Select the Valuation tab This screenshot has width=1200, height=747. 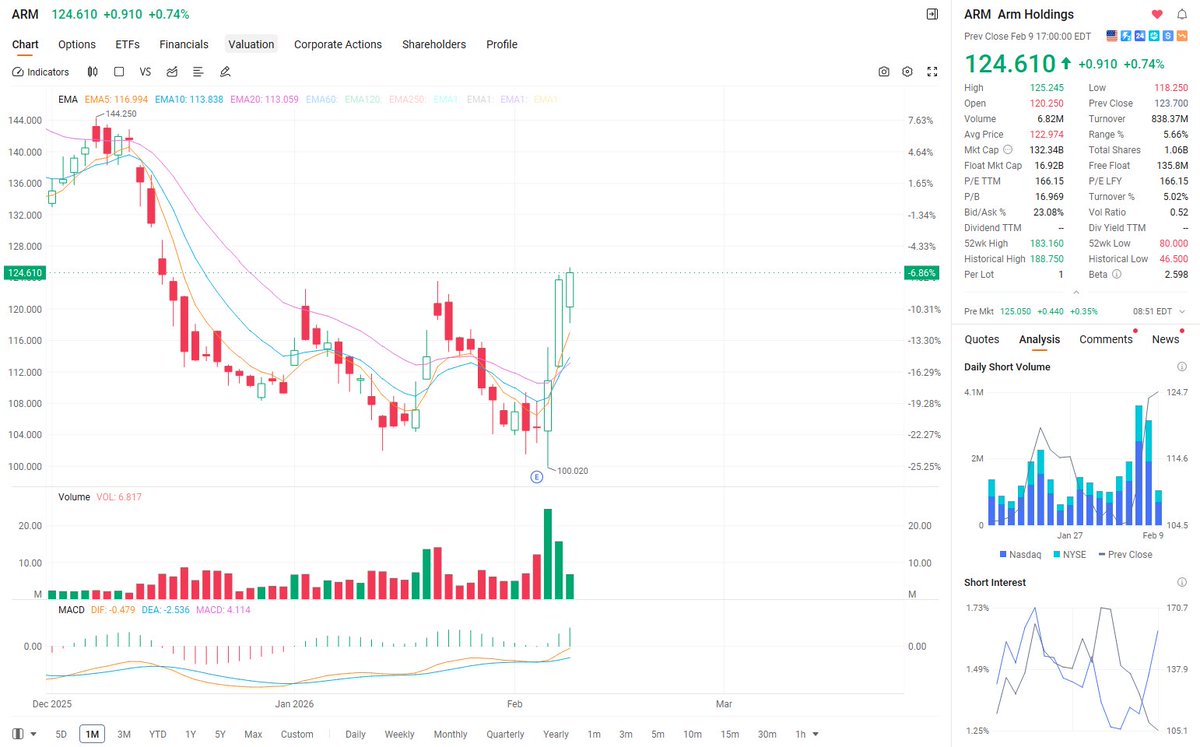(x=251, y=44)
